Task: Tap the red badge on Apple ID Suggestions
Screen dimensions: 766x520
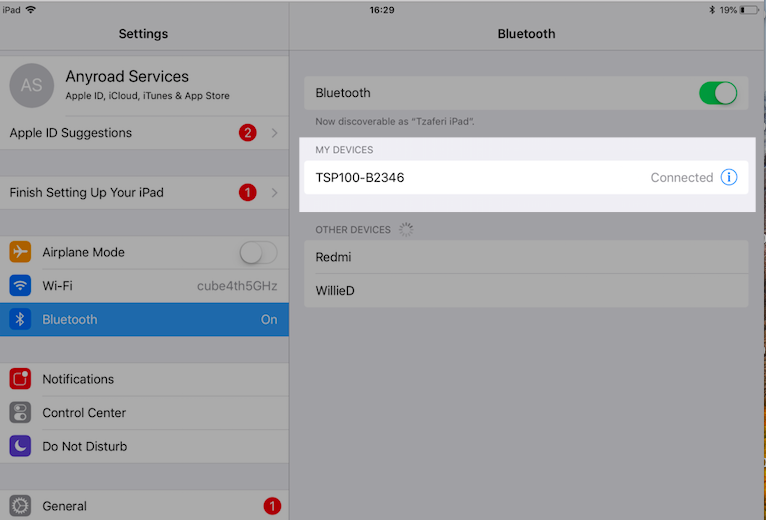Action: pyautogui.click(x=248, y=133)
